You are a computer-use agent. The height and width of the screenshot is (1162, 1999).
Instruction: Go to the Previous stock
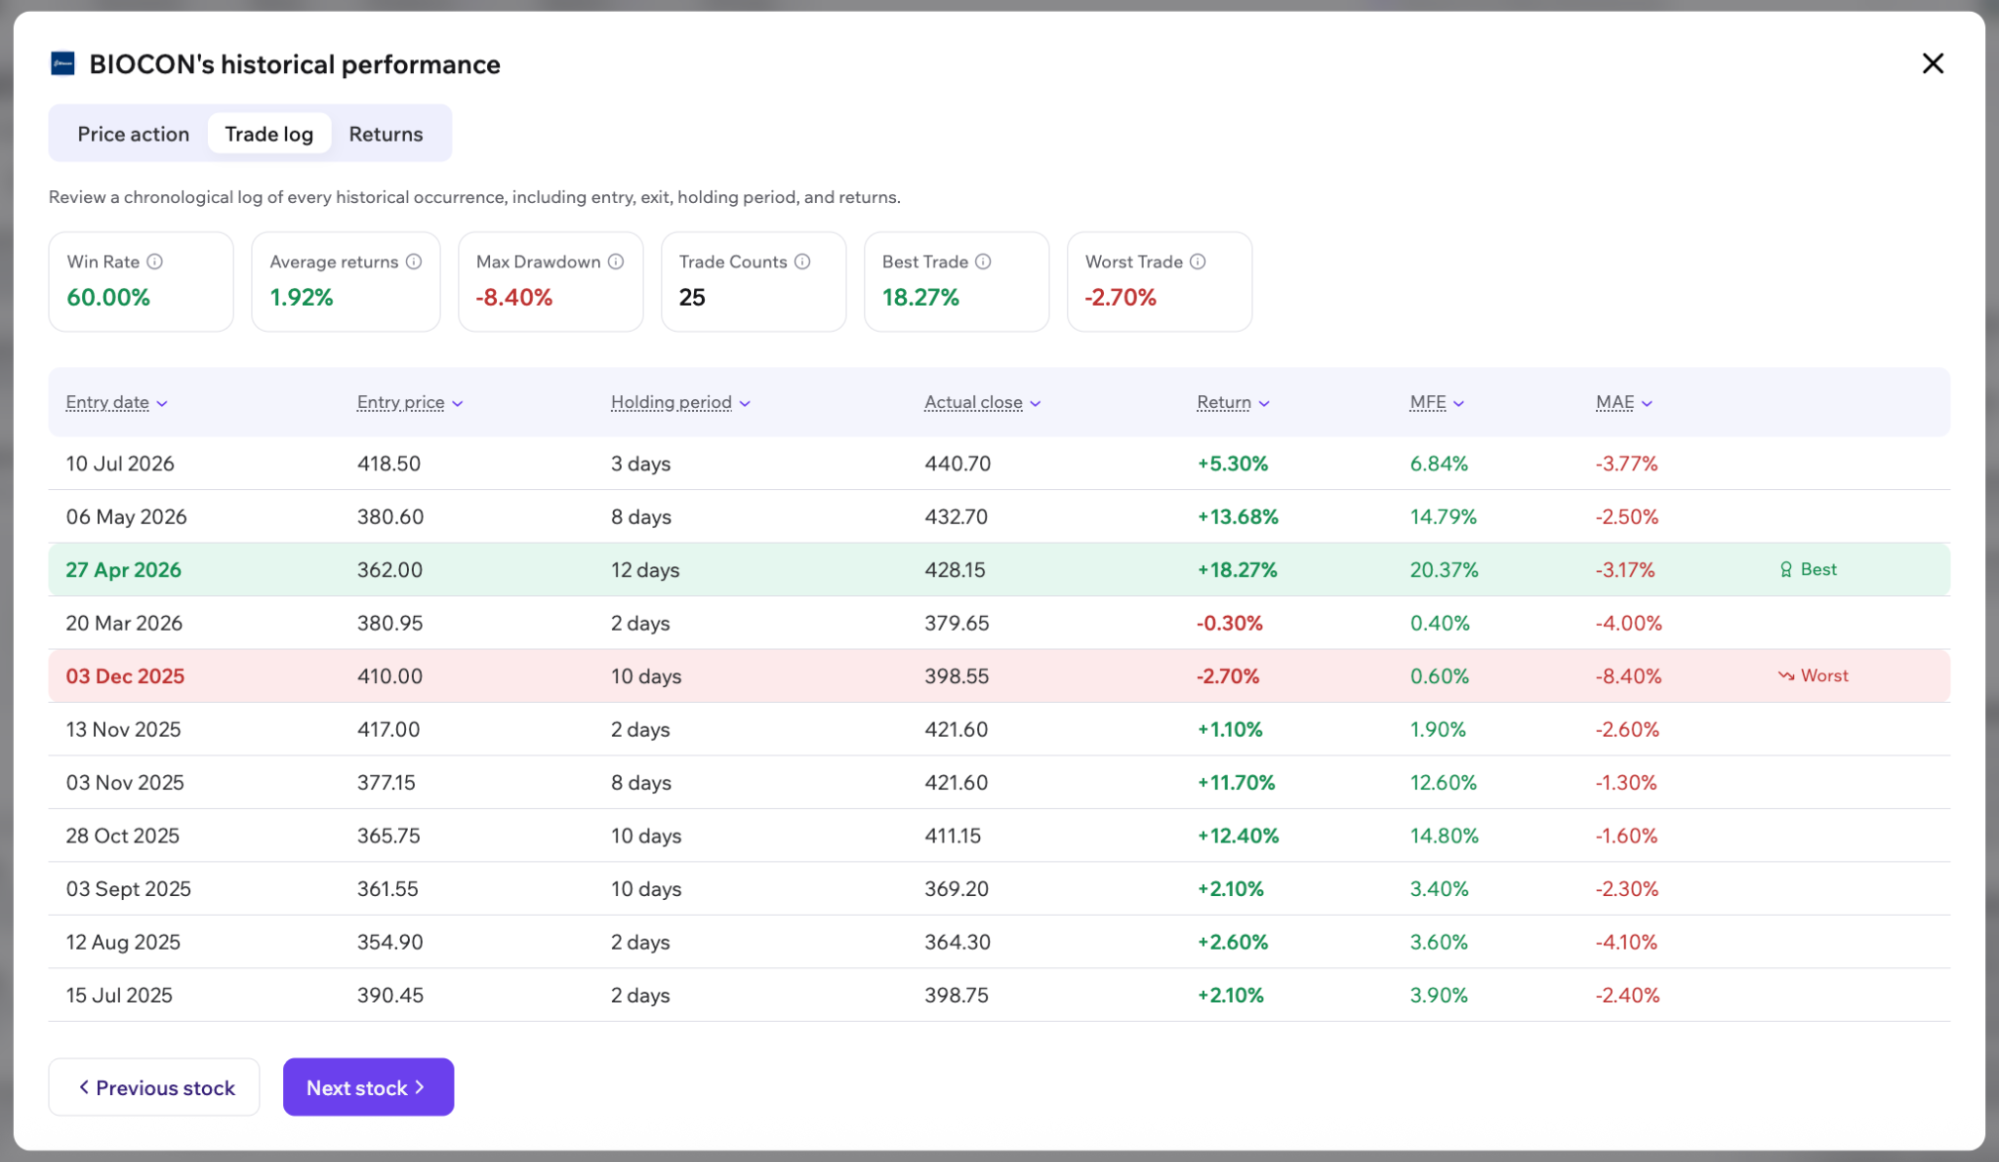pyautogui.click(x=154, y=1087)
